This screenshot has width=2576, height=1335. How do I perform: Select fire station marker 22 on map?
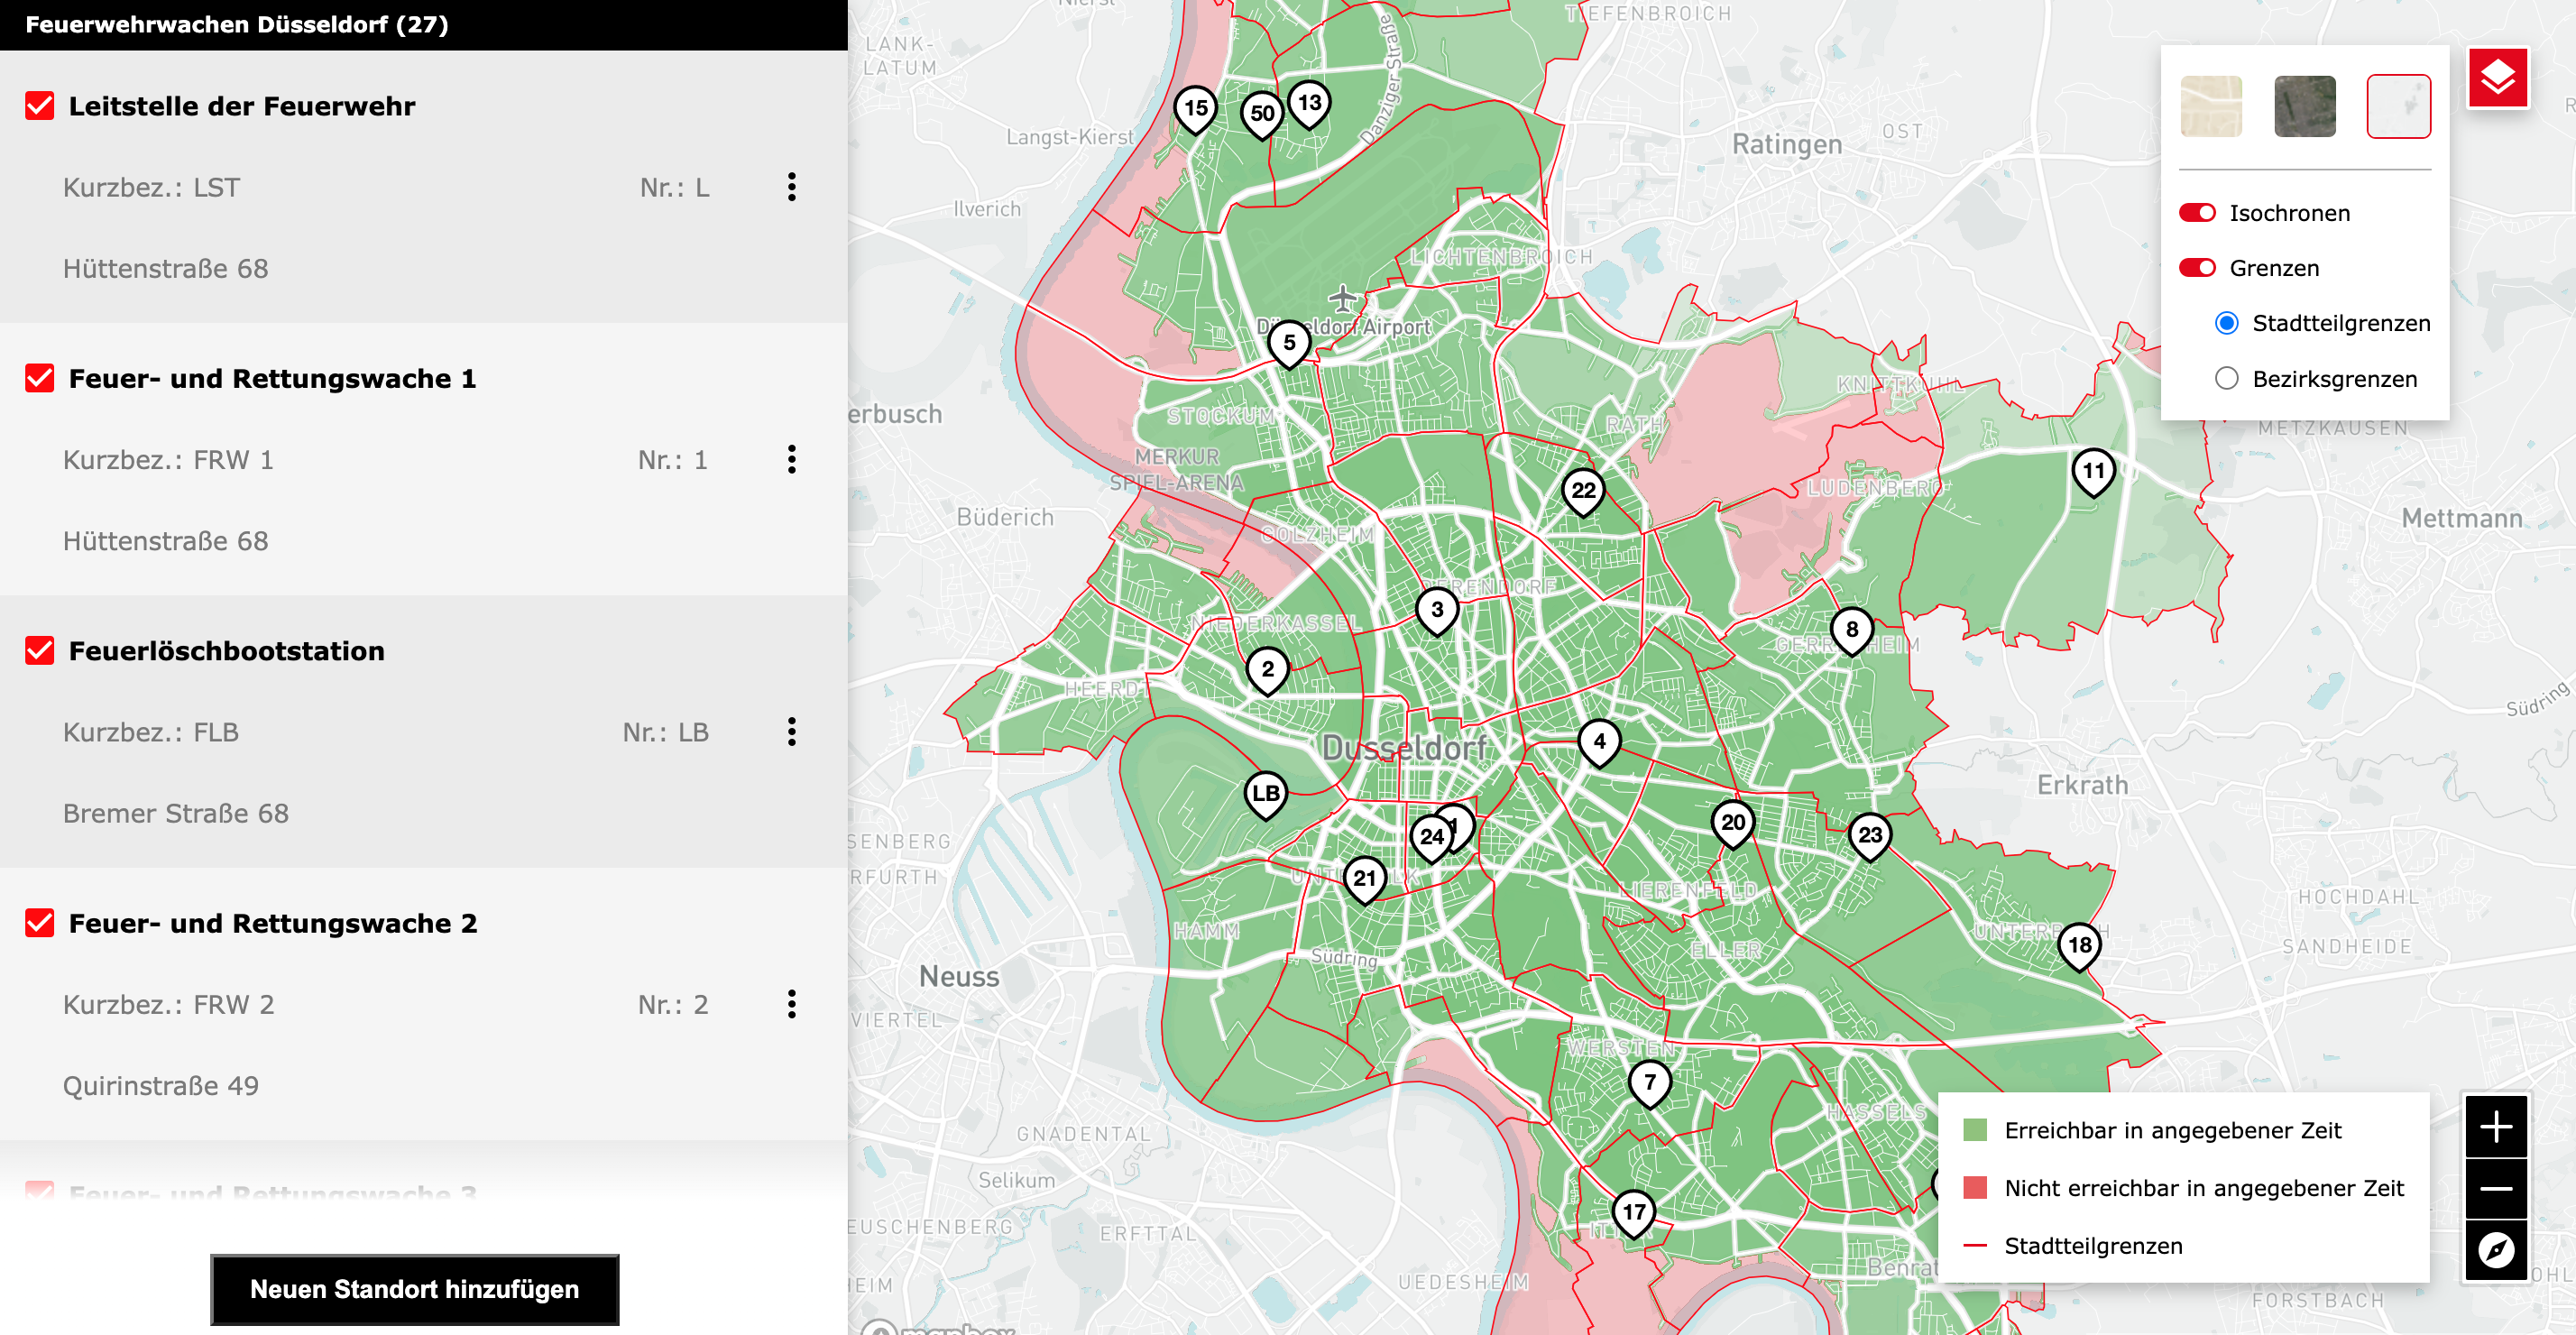(x=1583, y=492)
